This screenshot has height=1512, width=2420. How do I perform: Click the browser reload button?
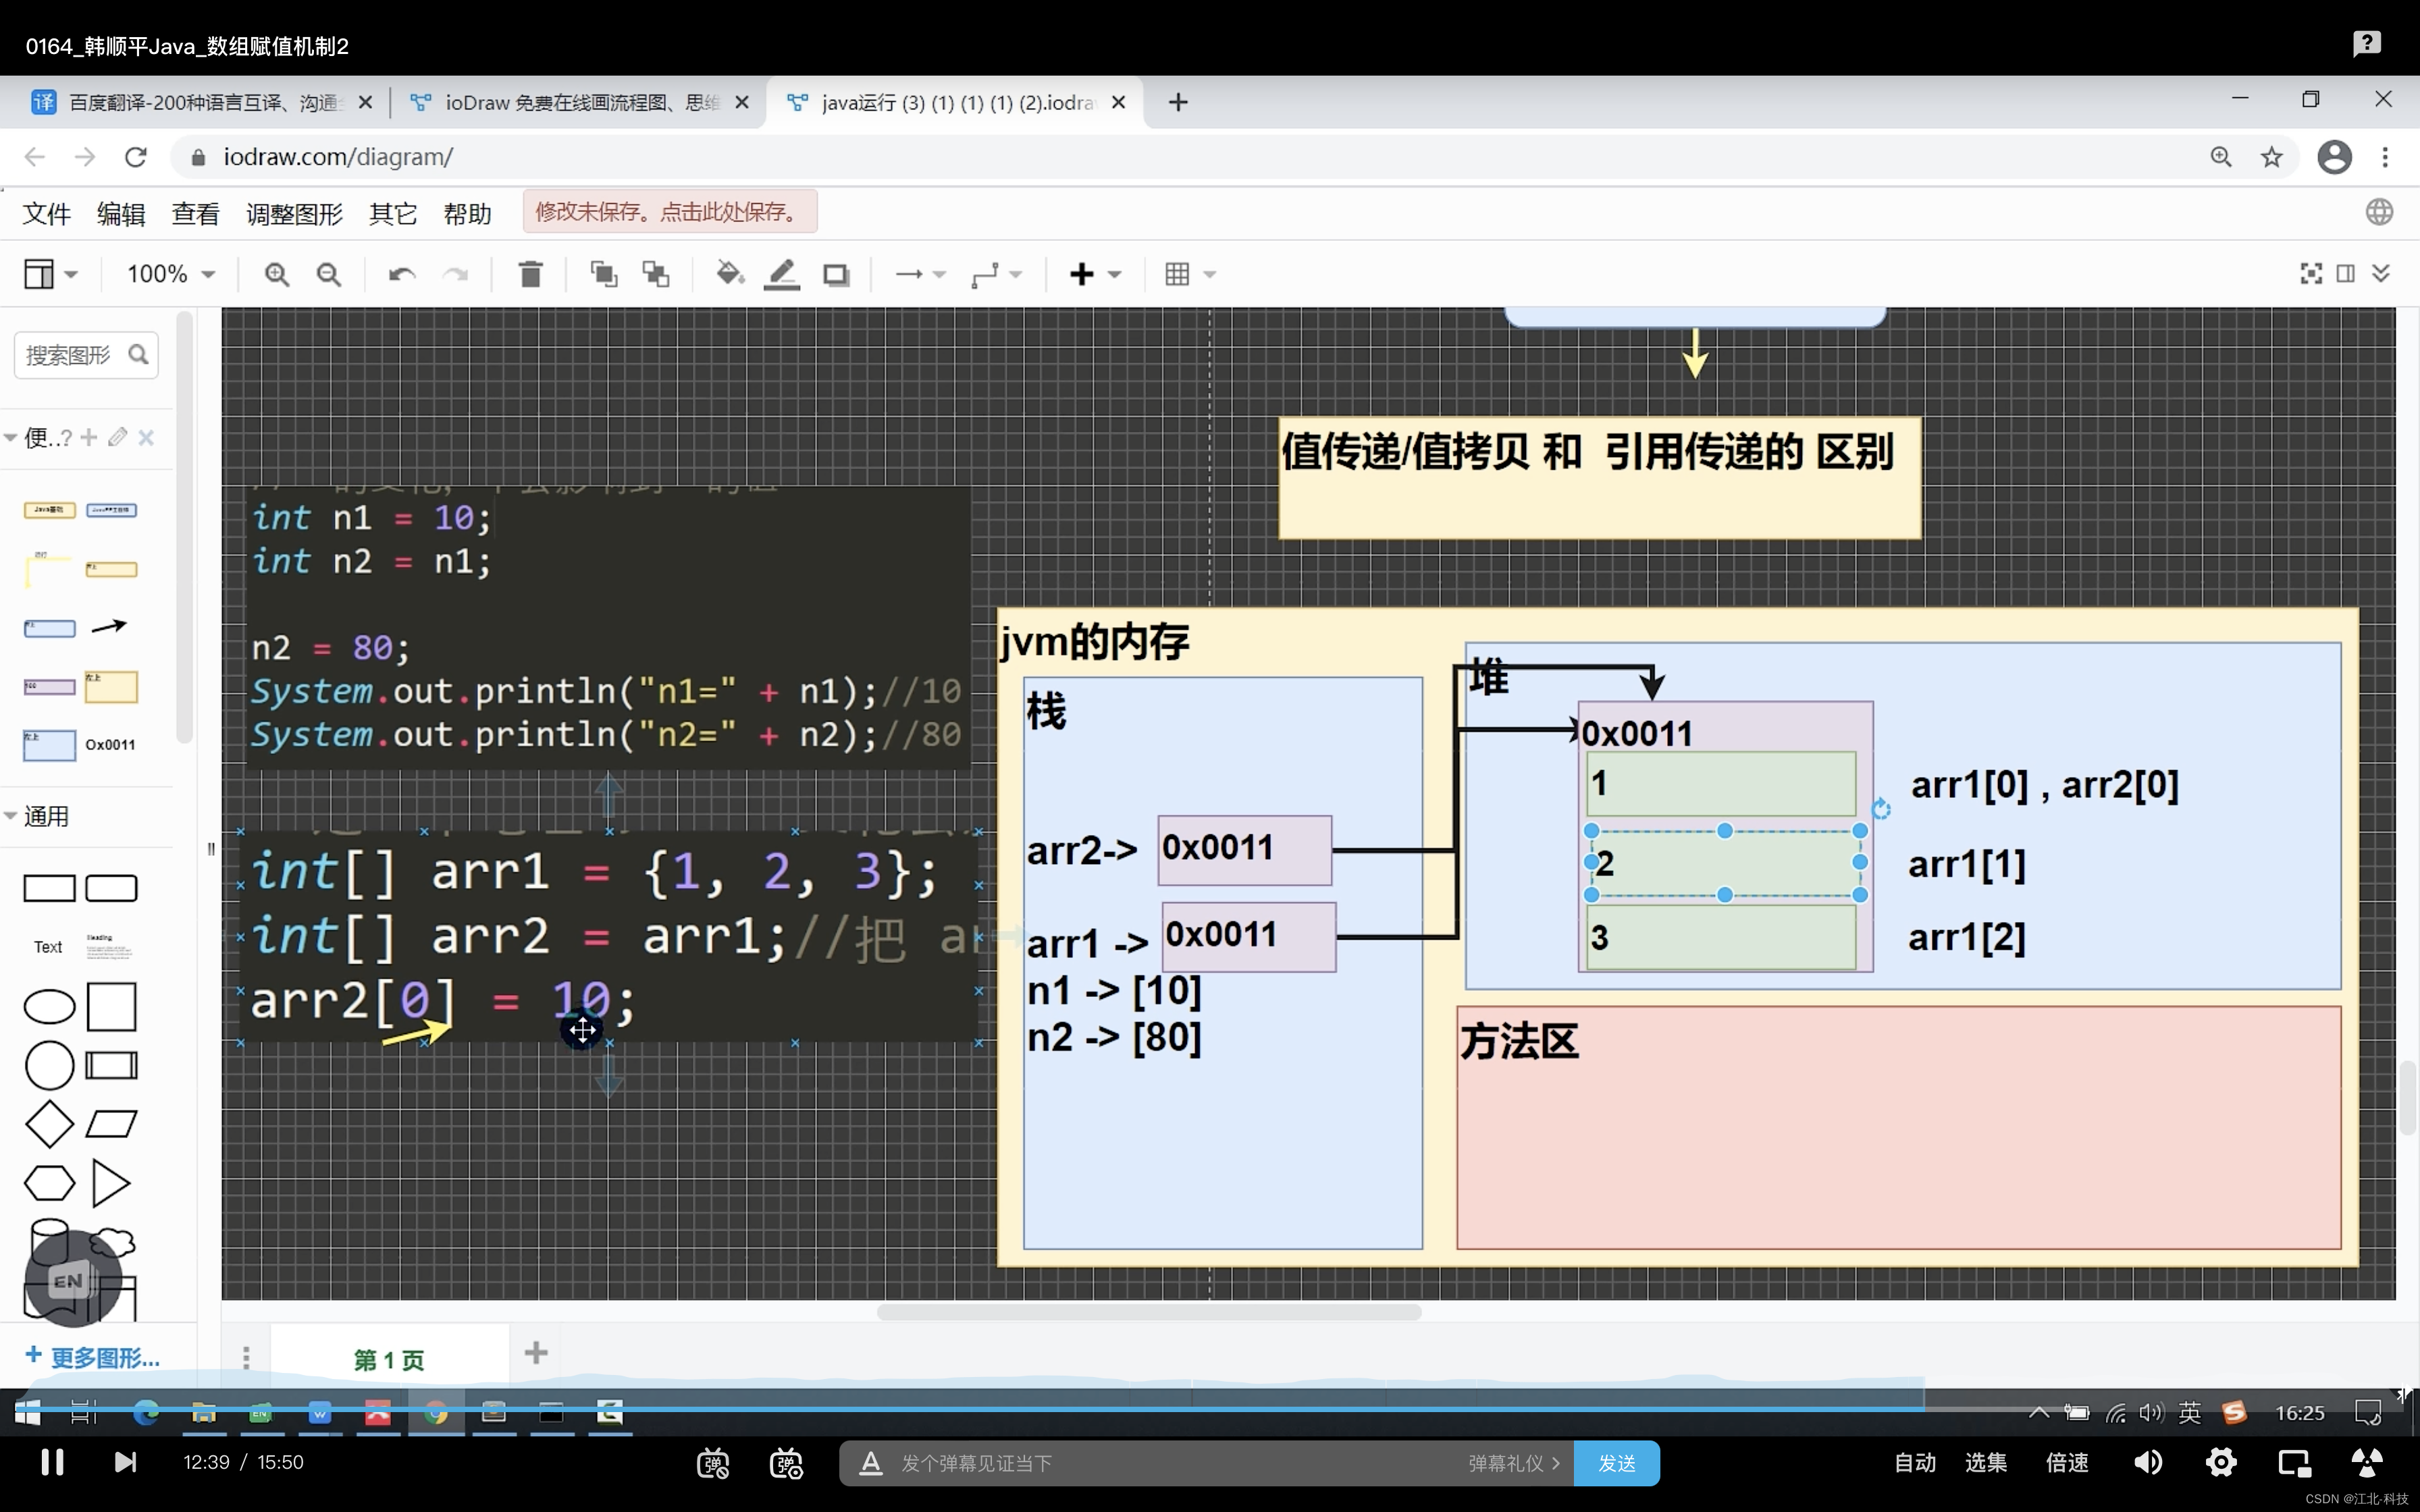(x=136, y=157)
